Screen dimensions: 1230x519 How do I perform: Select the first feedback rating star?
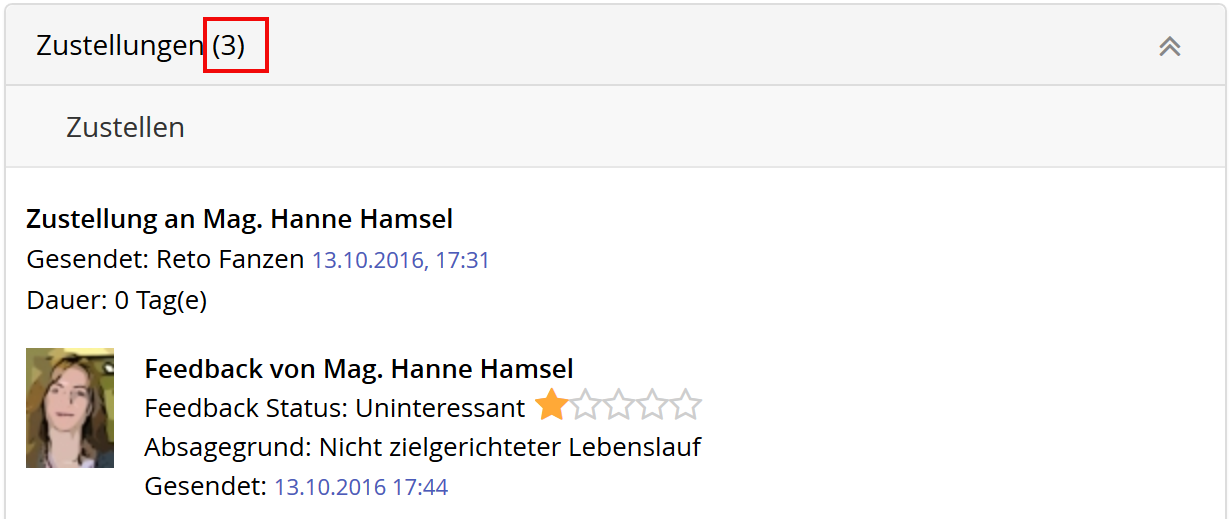point(551,406)
